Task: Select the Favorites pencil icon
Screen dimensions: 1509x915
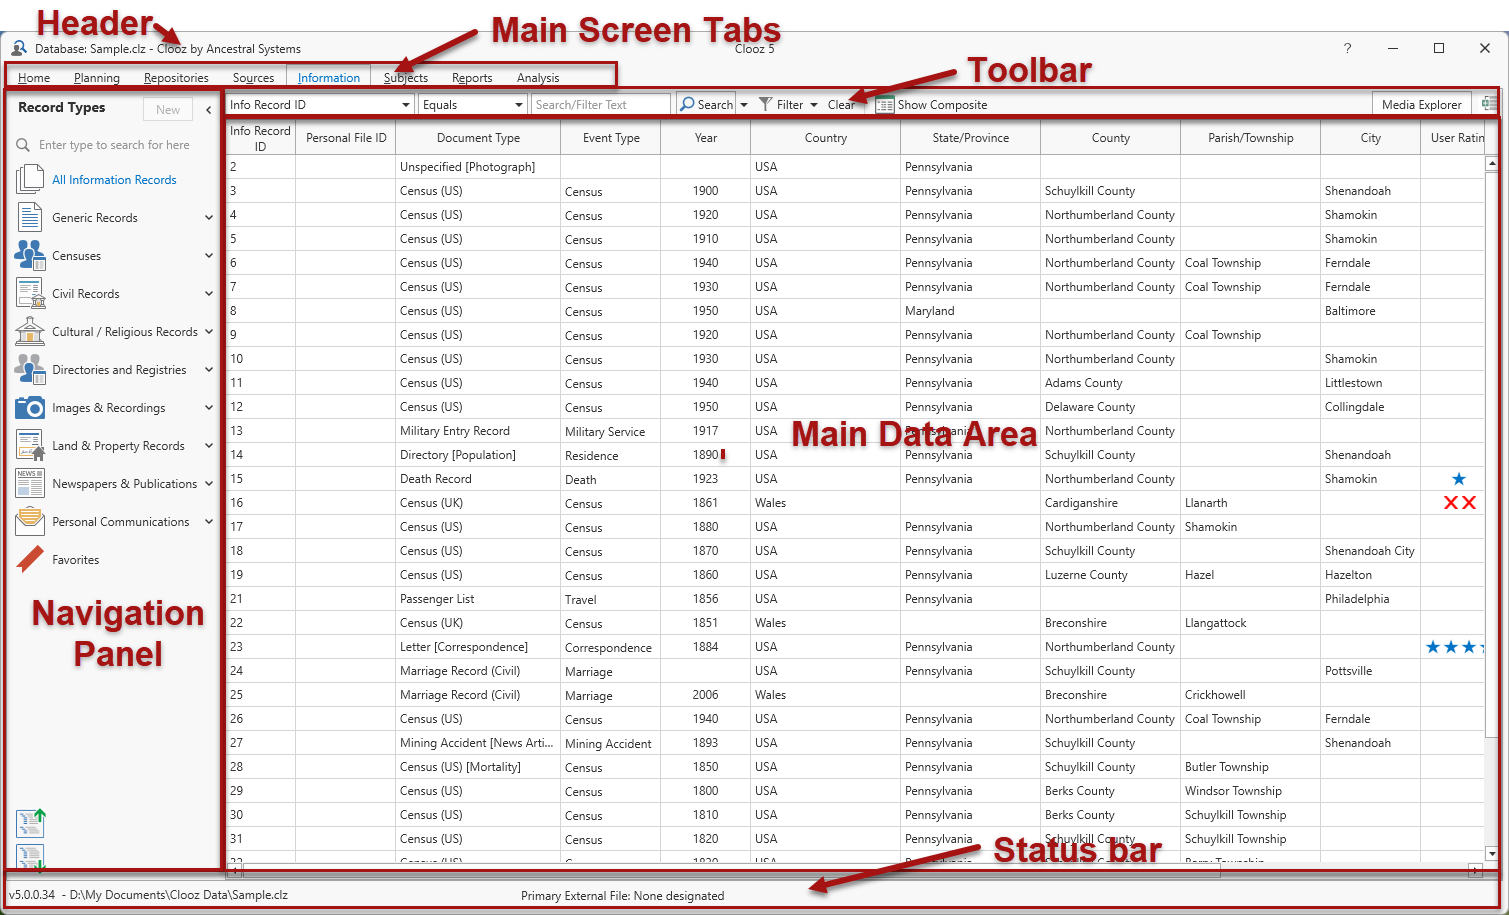Action: pos(30,560)
